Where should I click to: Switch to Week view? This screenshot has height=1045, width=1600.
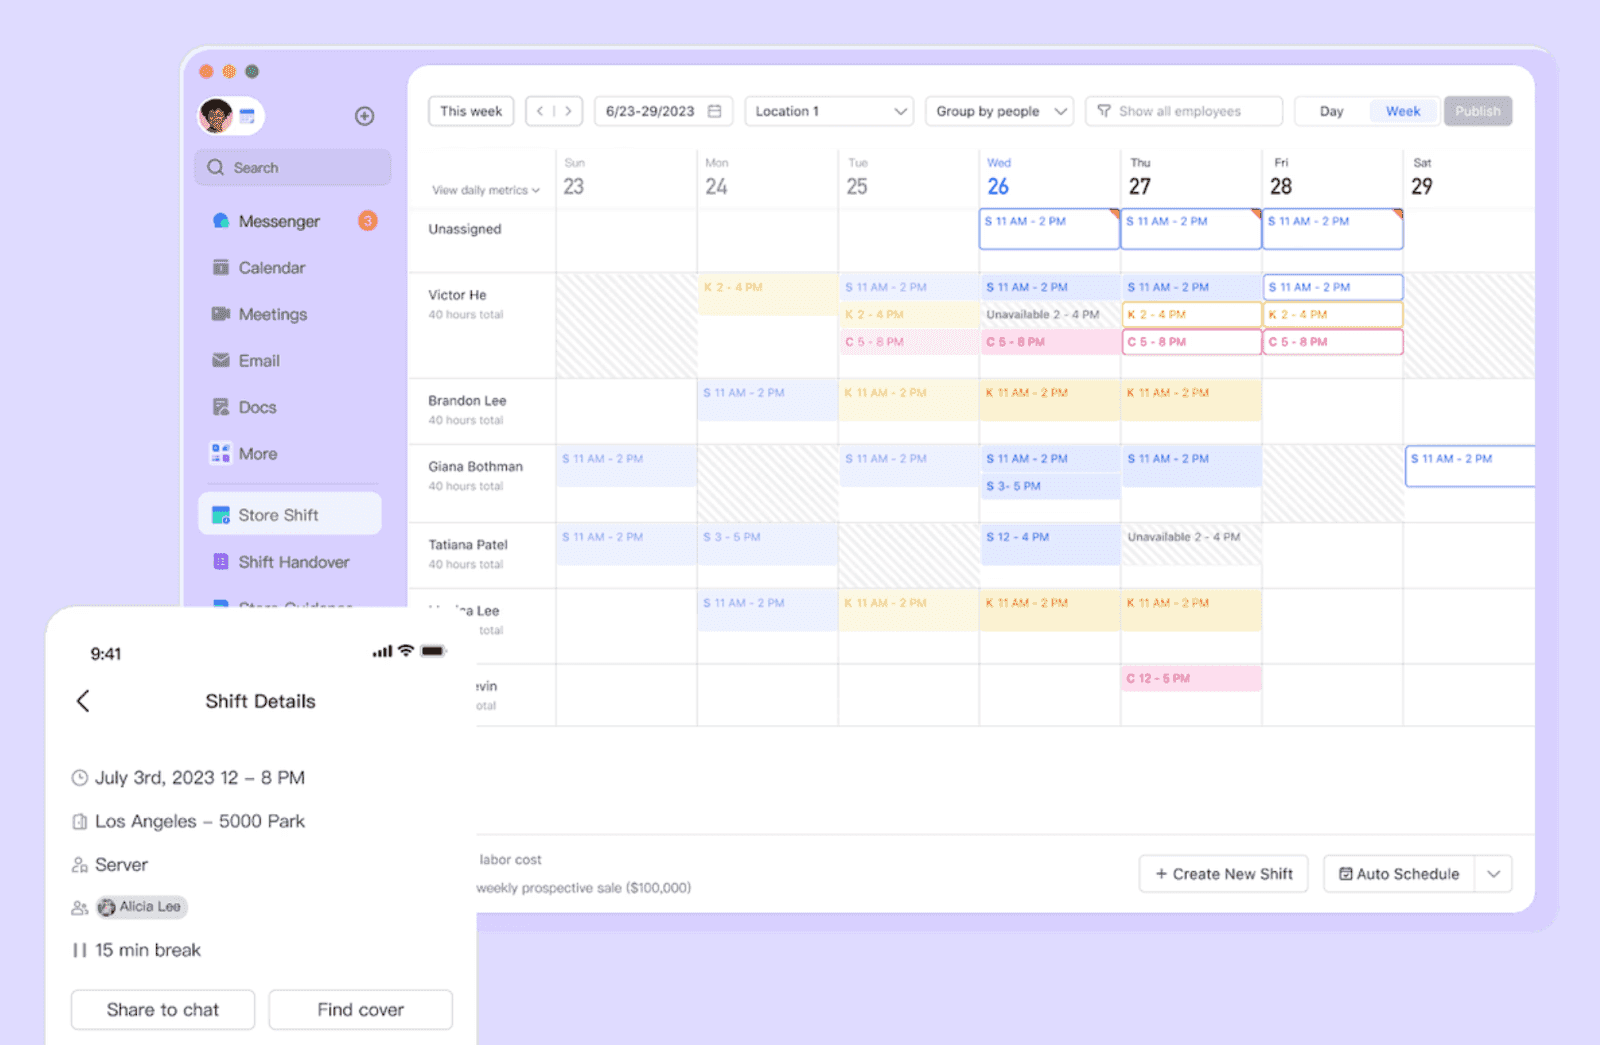click(x=1403, y=111)
